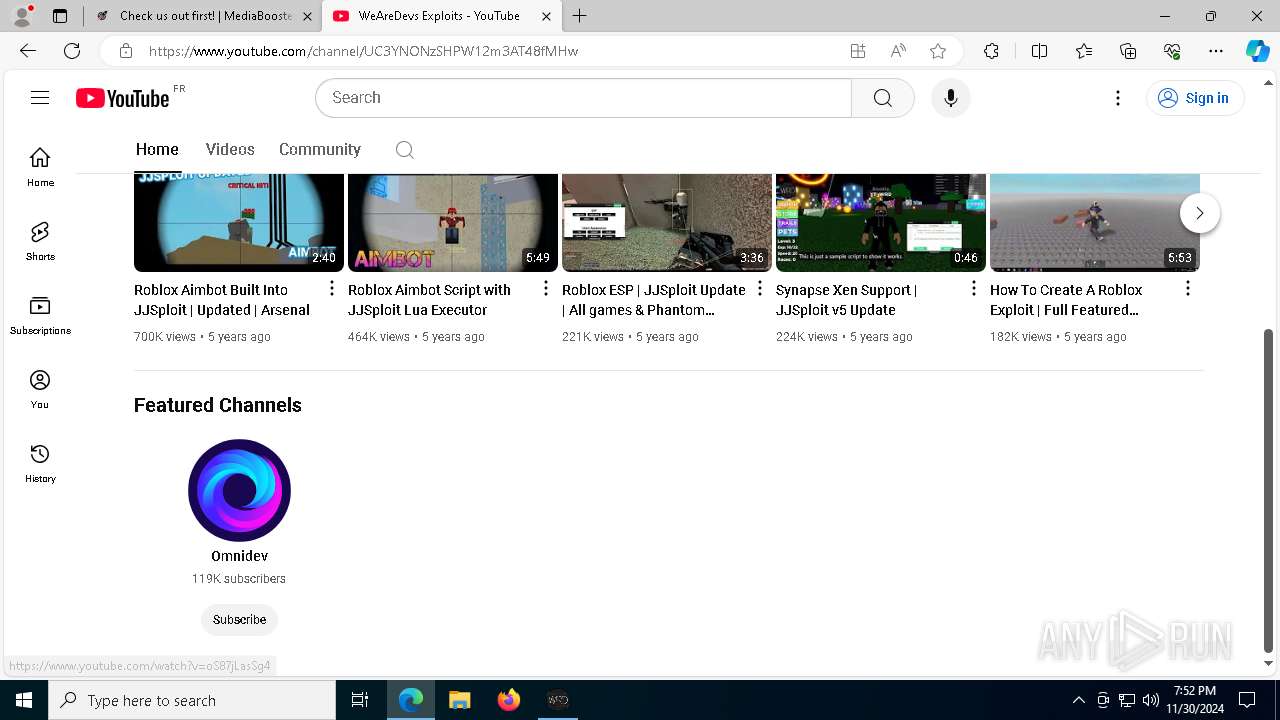Open Subscriptions in sidebar

40,315
